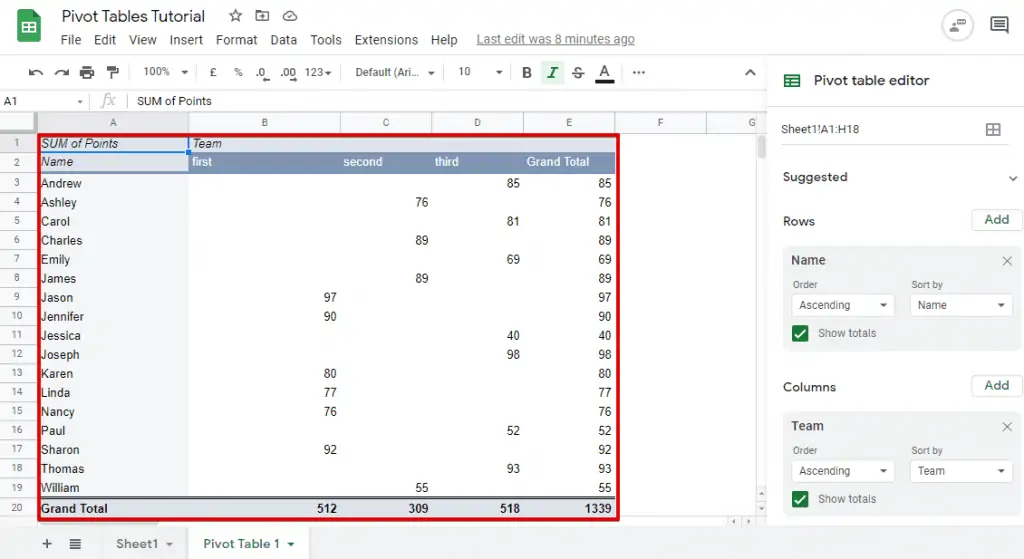Screen dimensions: 1024x559
Task: Select the Joseph name cell
Action: [113, 355]
